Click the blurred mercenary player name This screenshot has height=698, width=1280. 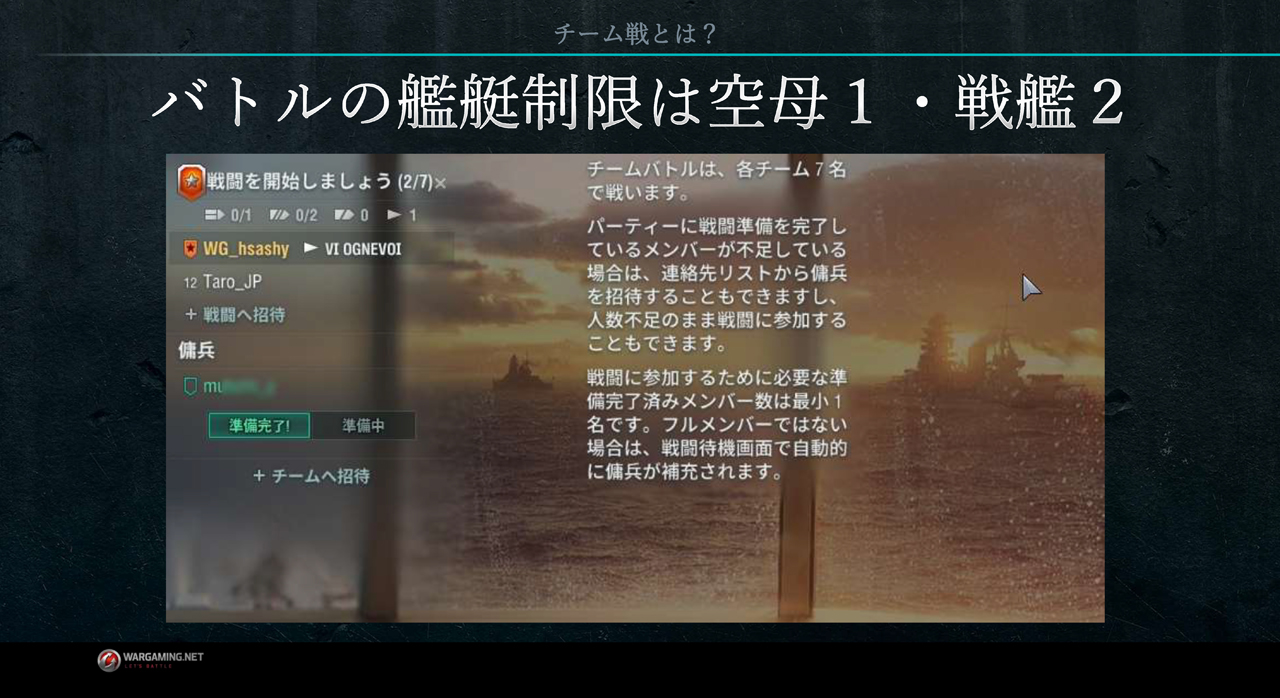pos(240,386)
